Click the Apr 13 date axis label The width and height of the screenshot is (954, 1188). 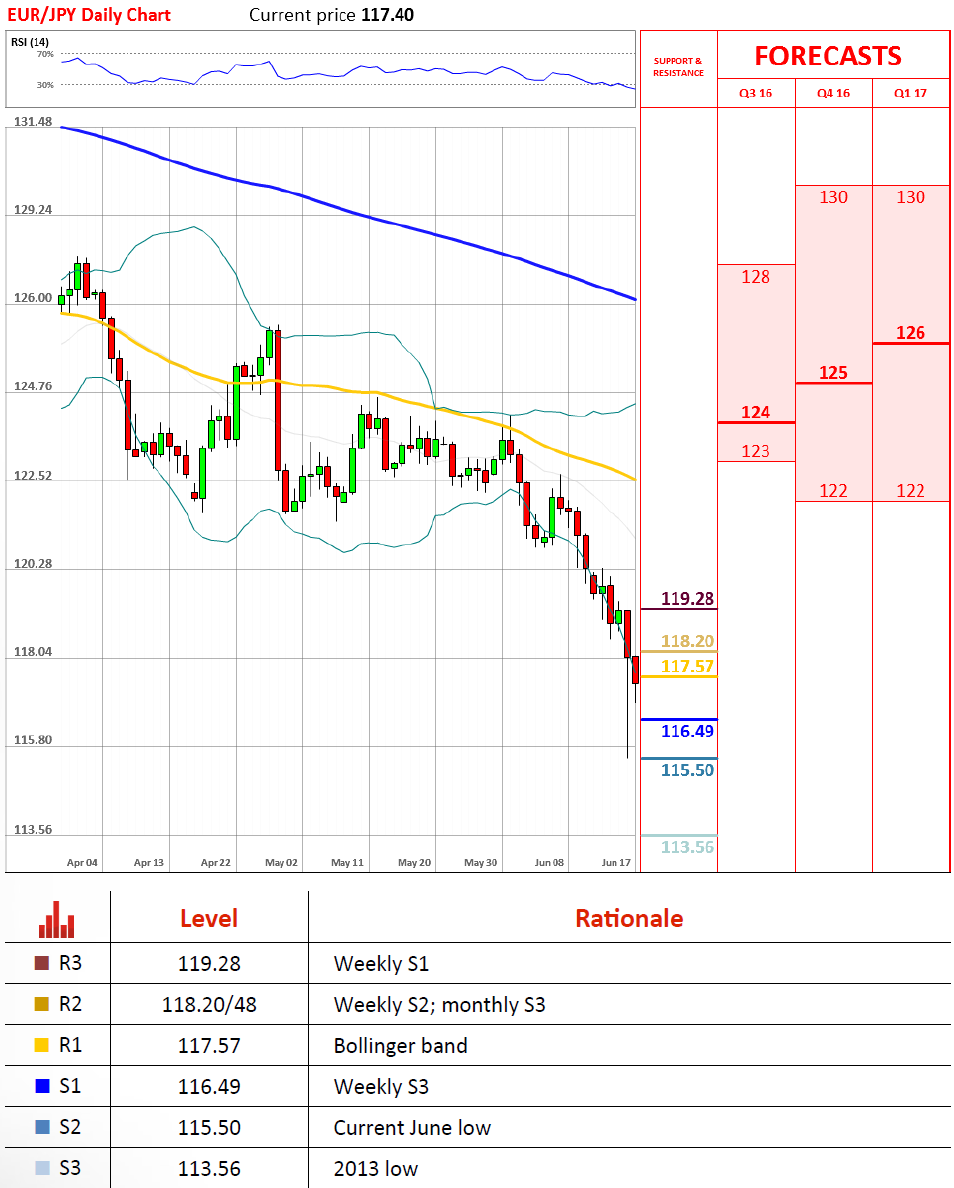coord(149,862)
